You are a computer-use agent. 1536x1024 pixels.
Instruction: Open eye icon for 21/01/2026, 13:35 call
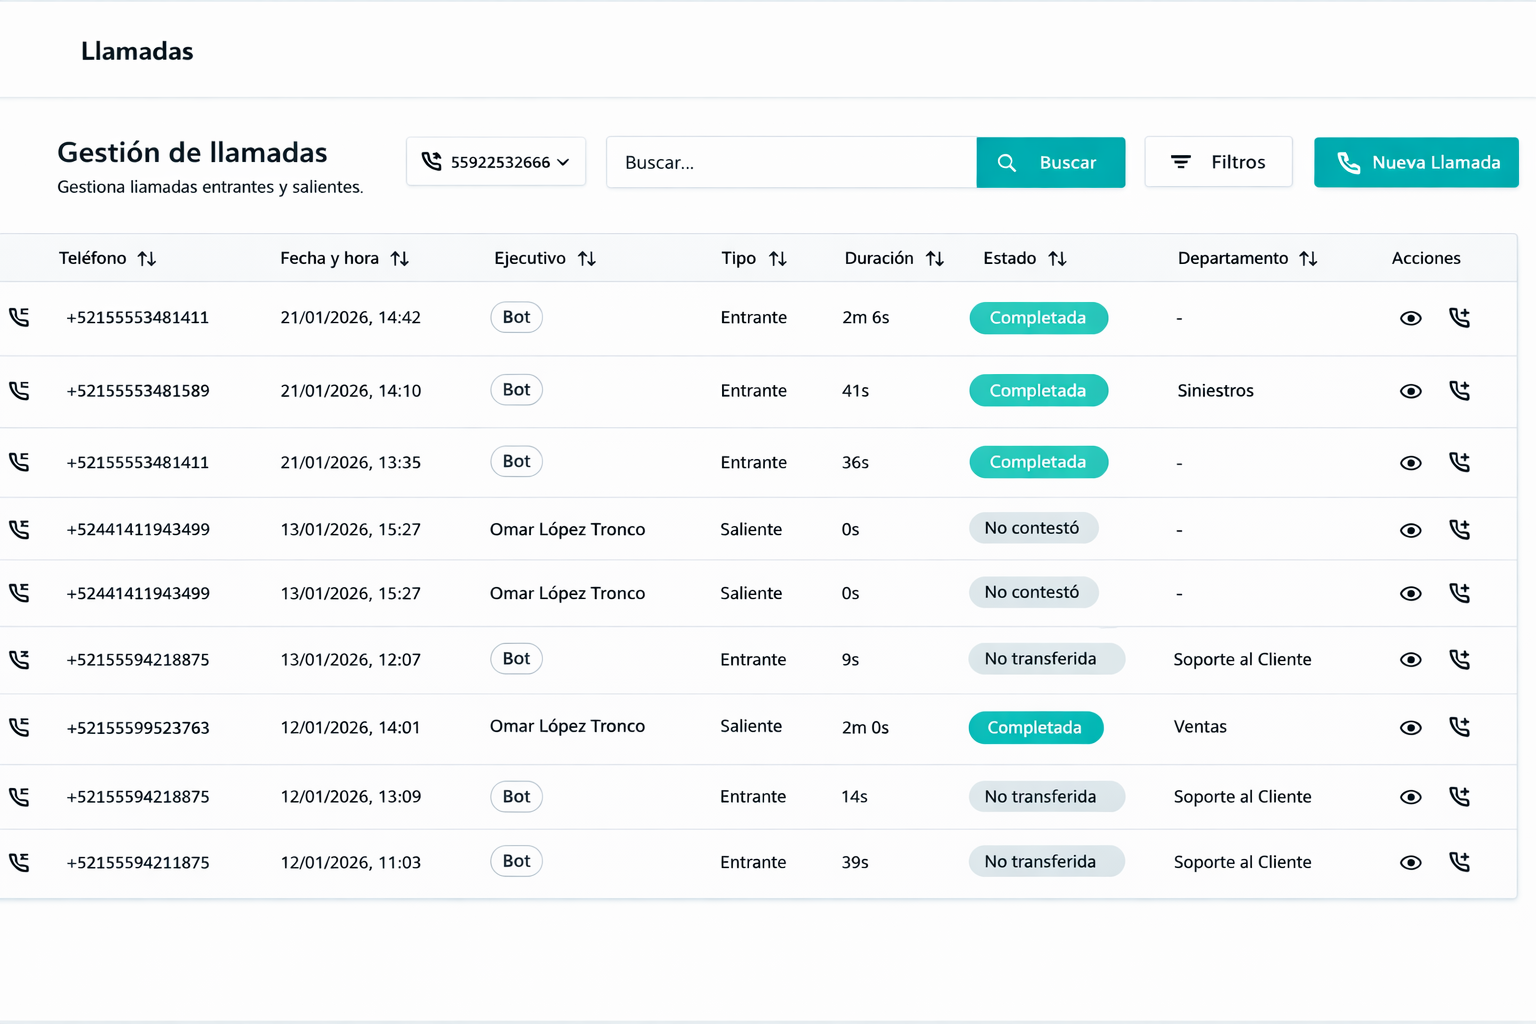point(1410,463)
